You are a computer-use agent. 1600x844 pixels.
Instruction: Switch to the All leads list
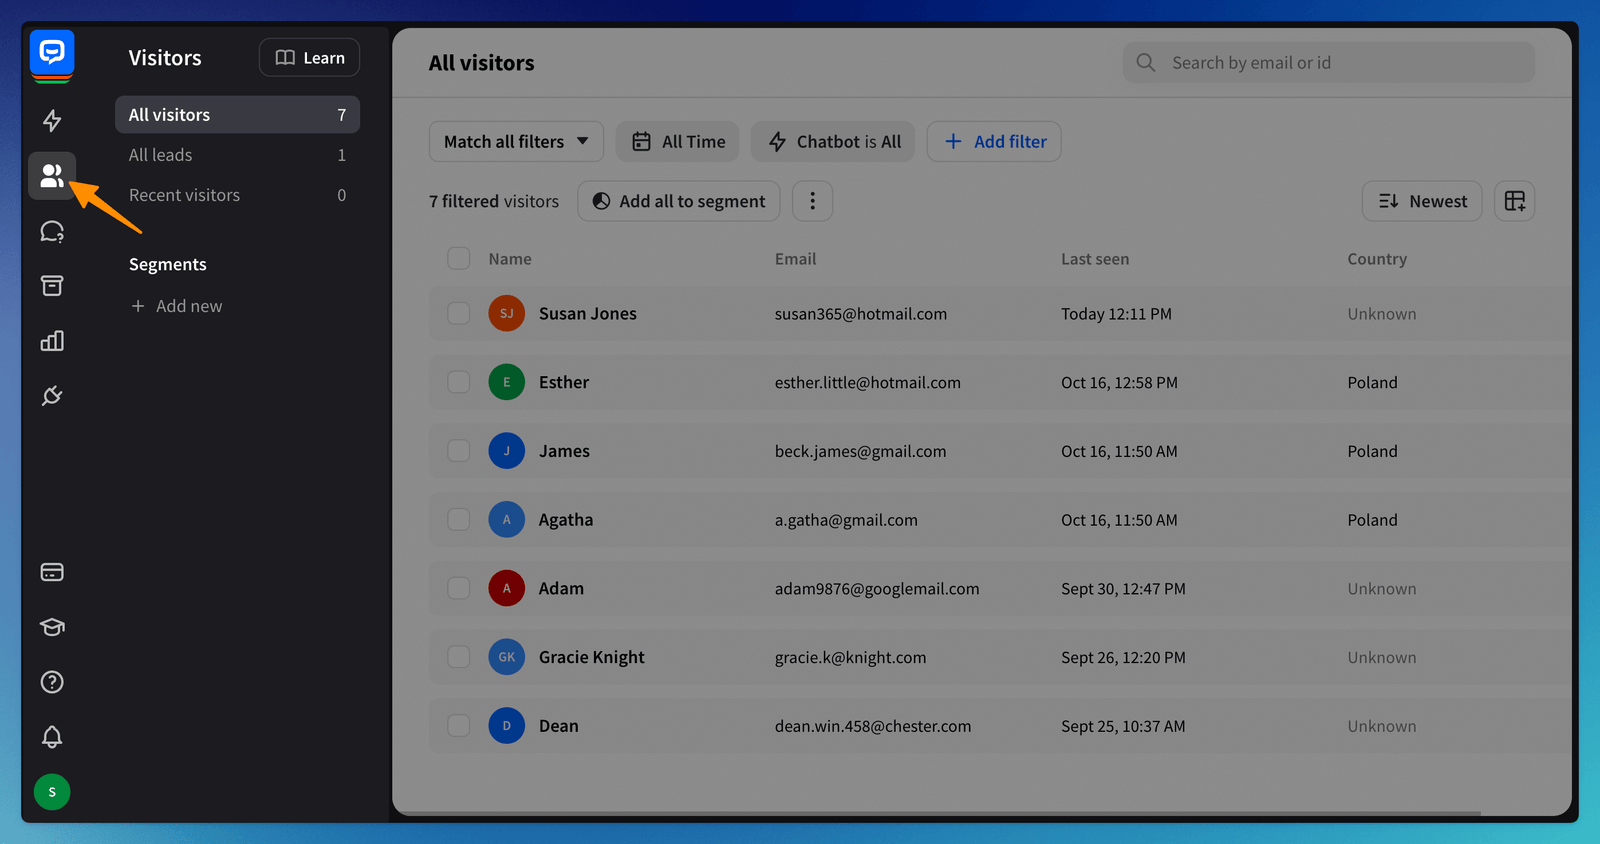pyautogui.click(x=237, y=155)
